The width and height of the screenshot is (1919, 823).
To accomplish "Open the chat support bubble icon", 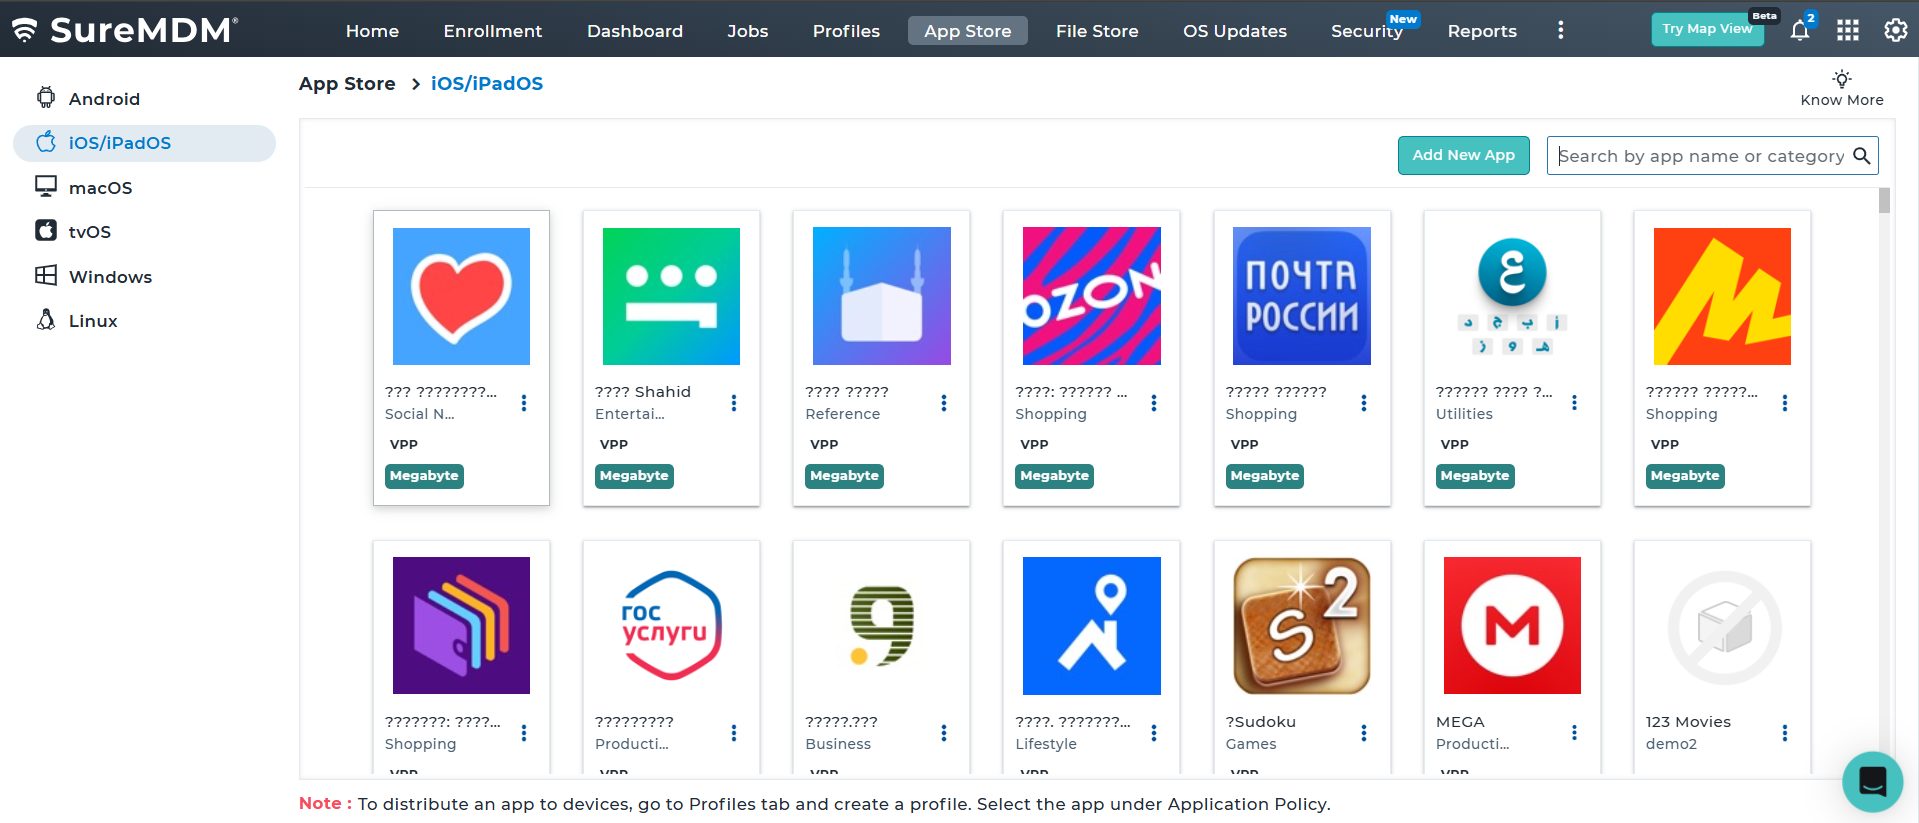I will tap(1872, 781).
